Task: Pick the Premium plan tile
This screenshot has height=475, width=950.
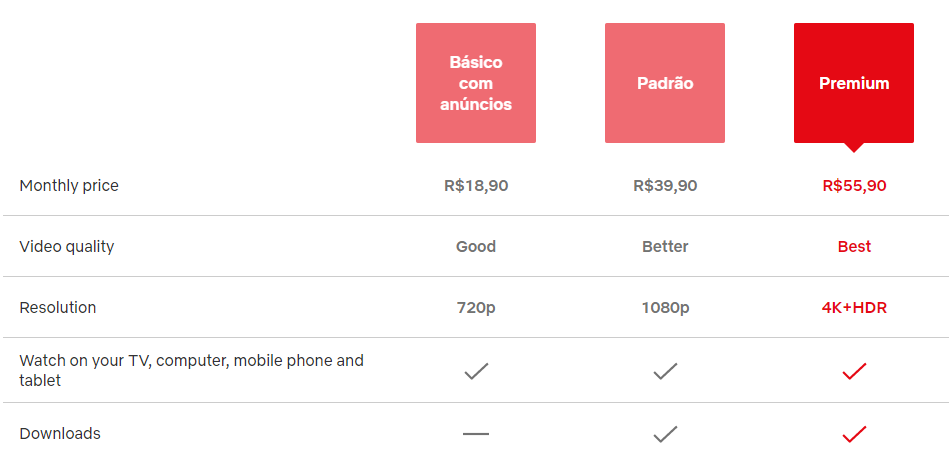Action: tap(854, 83)
